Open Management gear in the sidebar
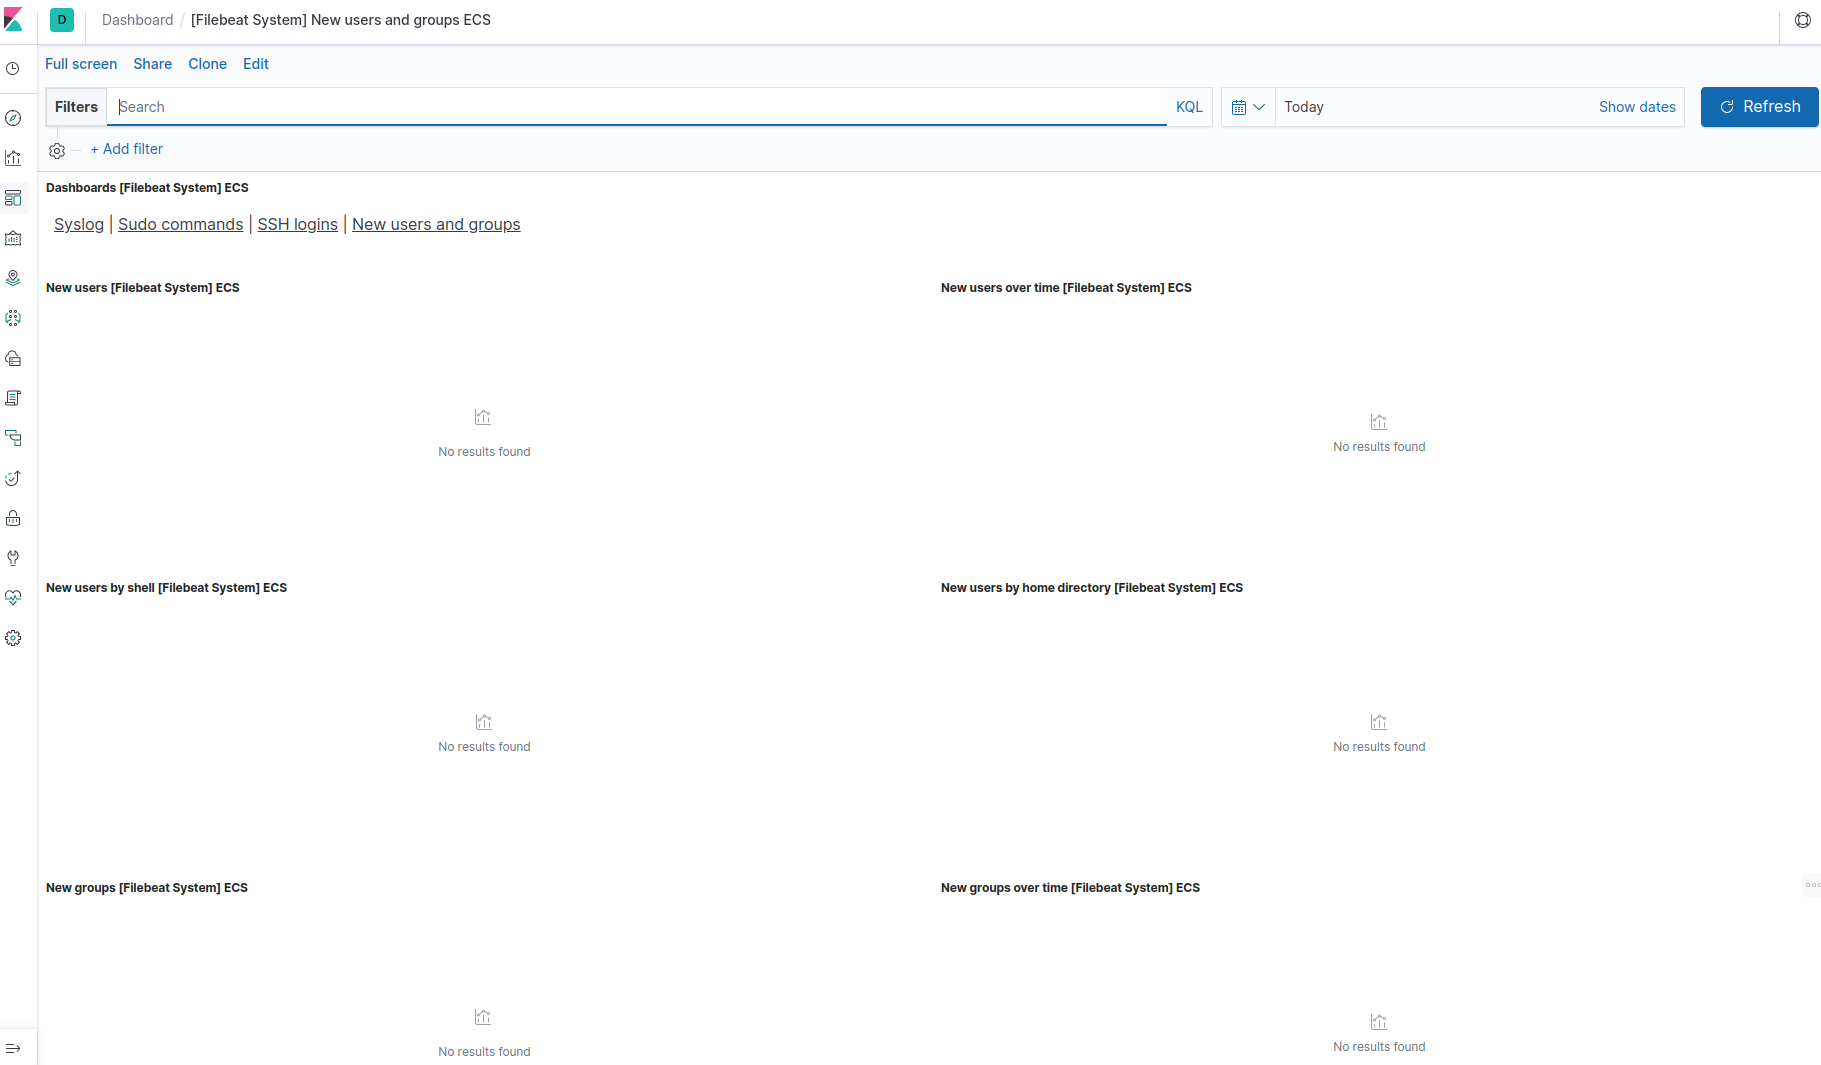 pos(13,638)
